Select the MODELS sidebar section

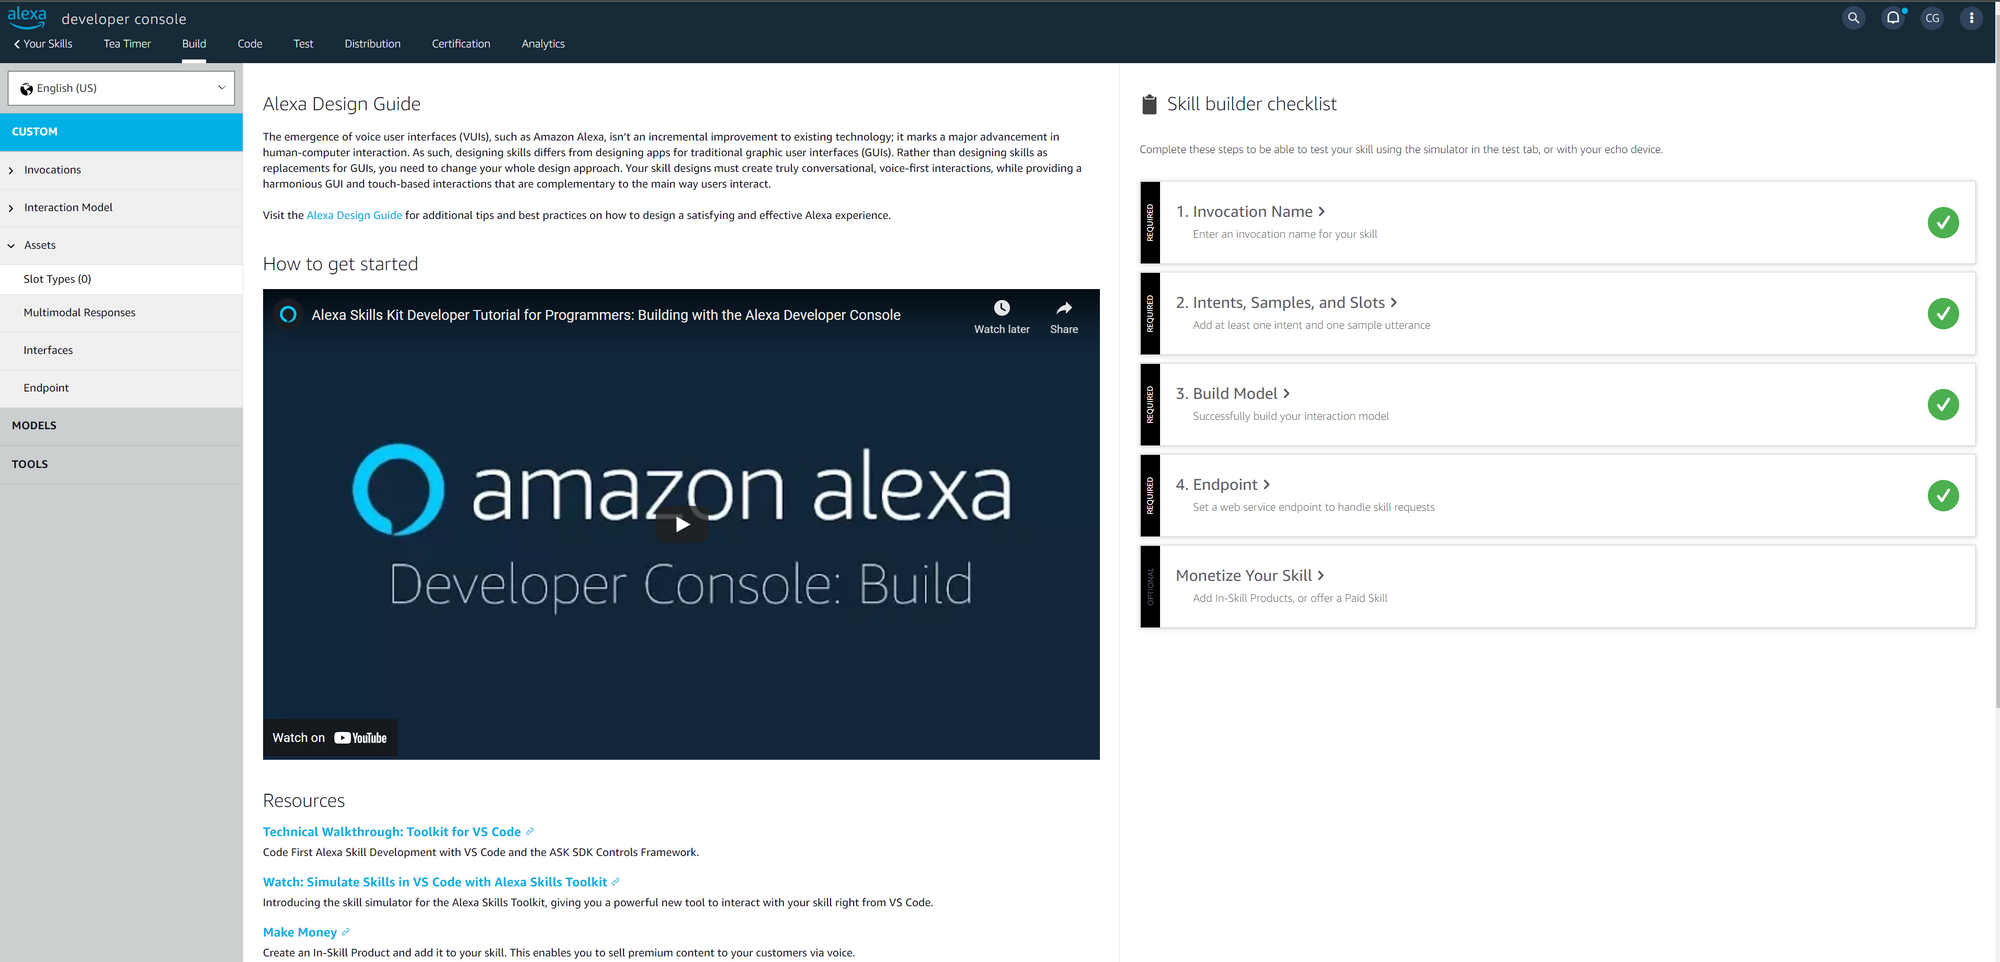[121, 426]
